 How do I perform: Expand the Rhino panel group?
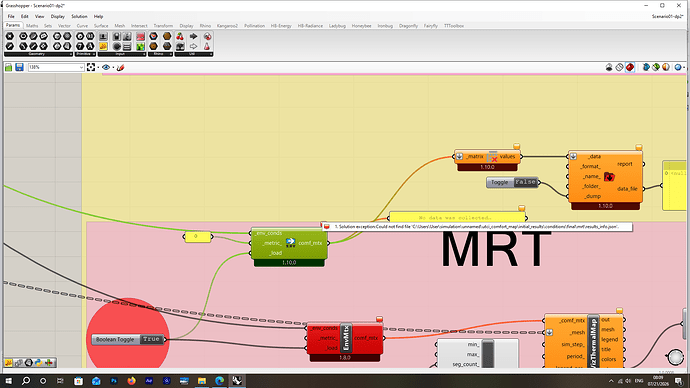click(x=160, y=54)
